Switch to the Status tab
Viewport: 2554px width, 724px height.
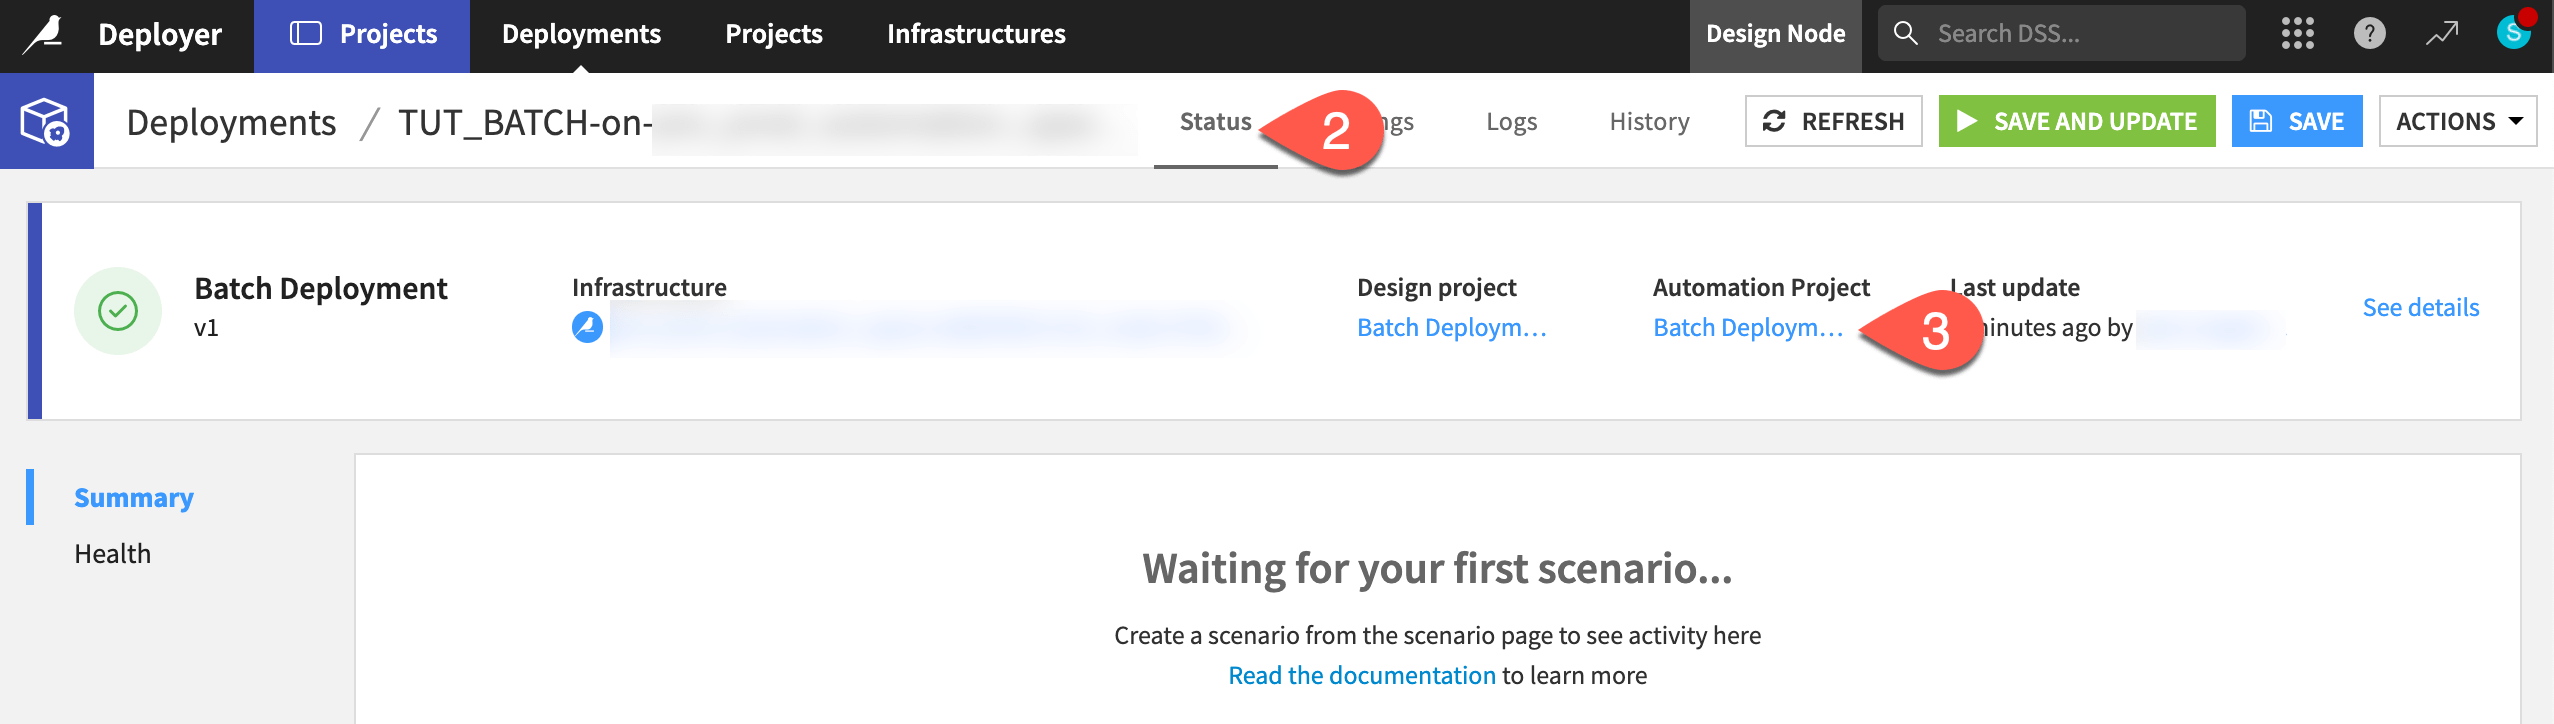1215,122
